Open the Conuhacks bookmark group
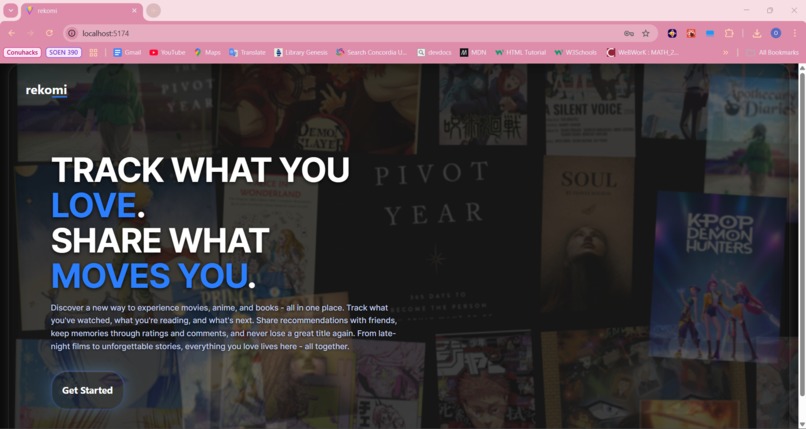806x429 pixels. coord(22,52)
